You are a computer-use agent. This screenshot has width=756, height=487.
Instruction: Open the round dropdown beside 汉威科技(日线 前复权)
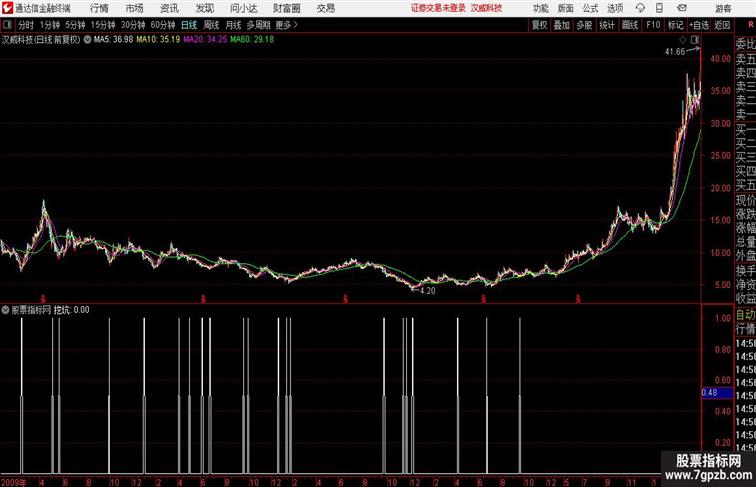87,40
